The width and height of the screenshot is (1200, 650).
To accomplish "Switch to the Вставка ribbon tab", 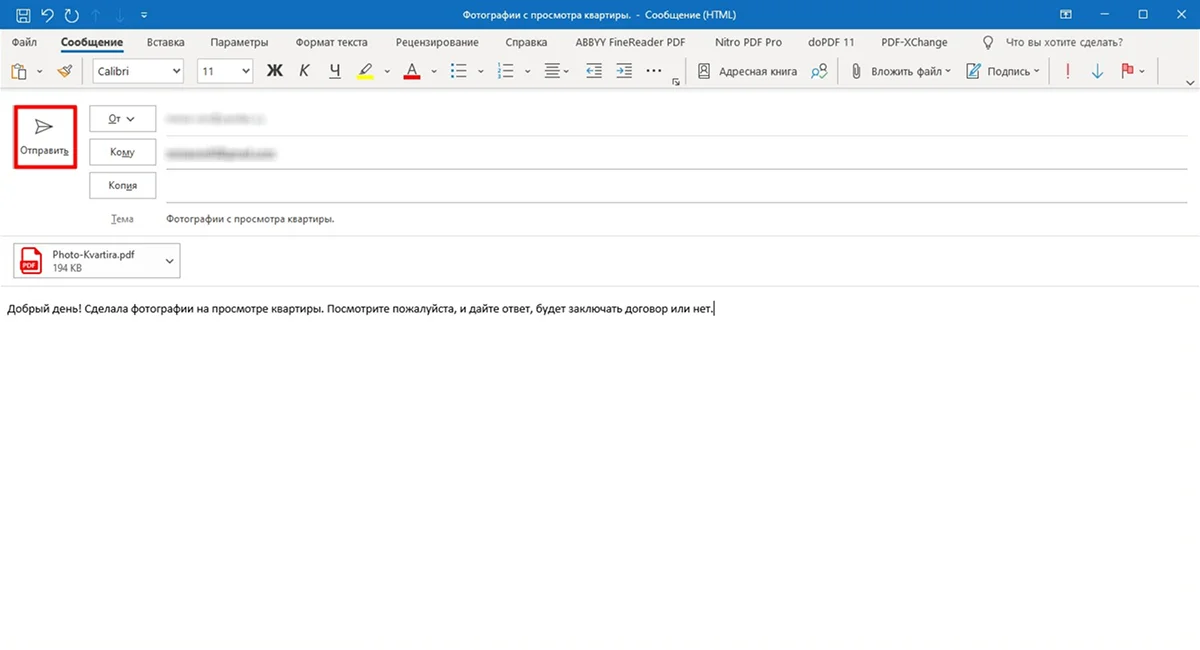I will pos(165,42).
